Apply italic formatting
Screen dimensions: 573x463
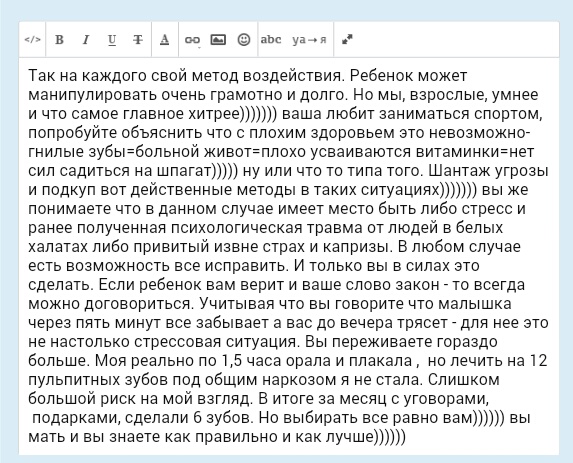[x=86, y=39]
